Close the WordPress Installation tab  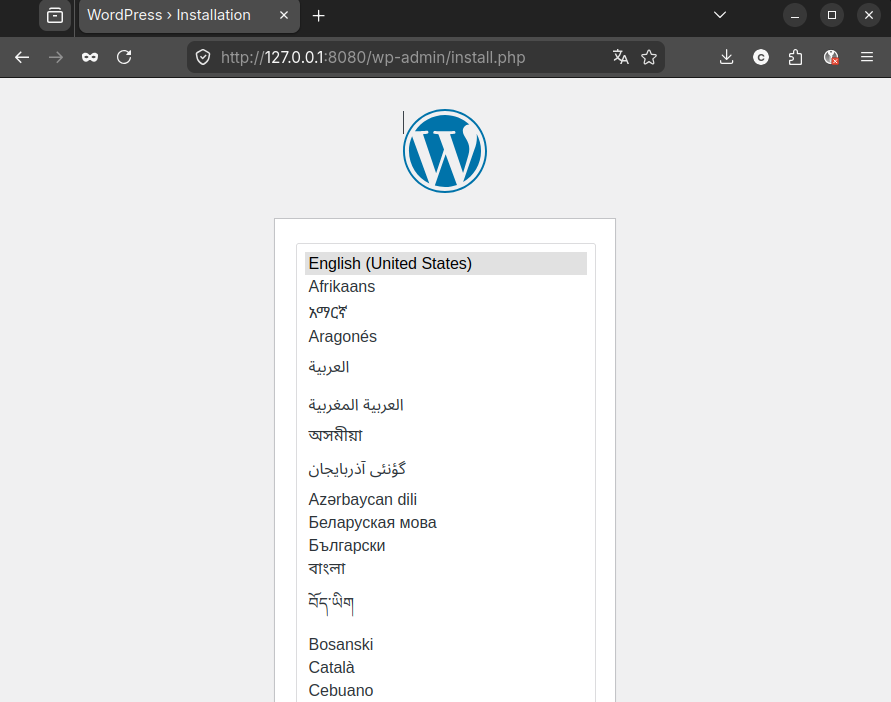click(x=284, y=15)
